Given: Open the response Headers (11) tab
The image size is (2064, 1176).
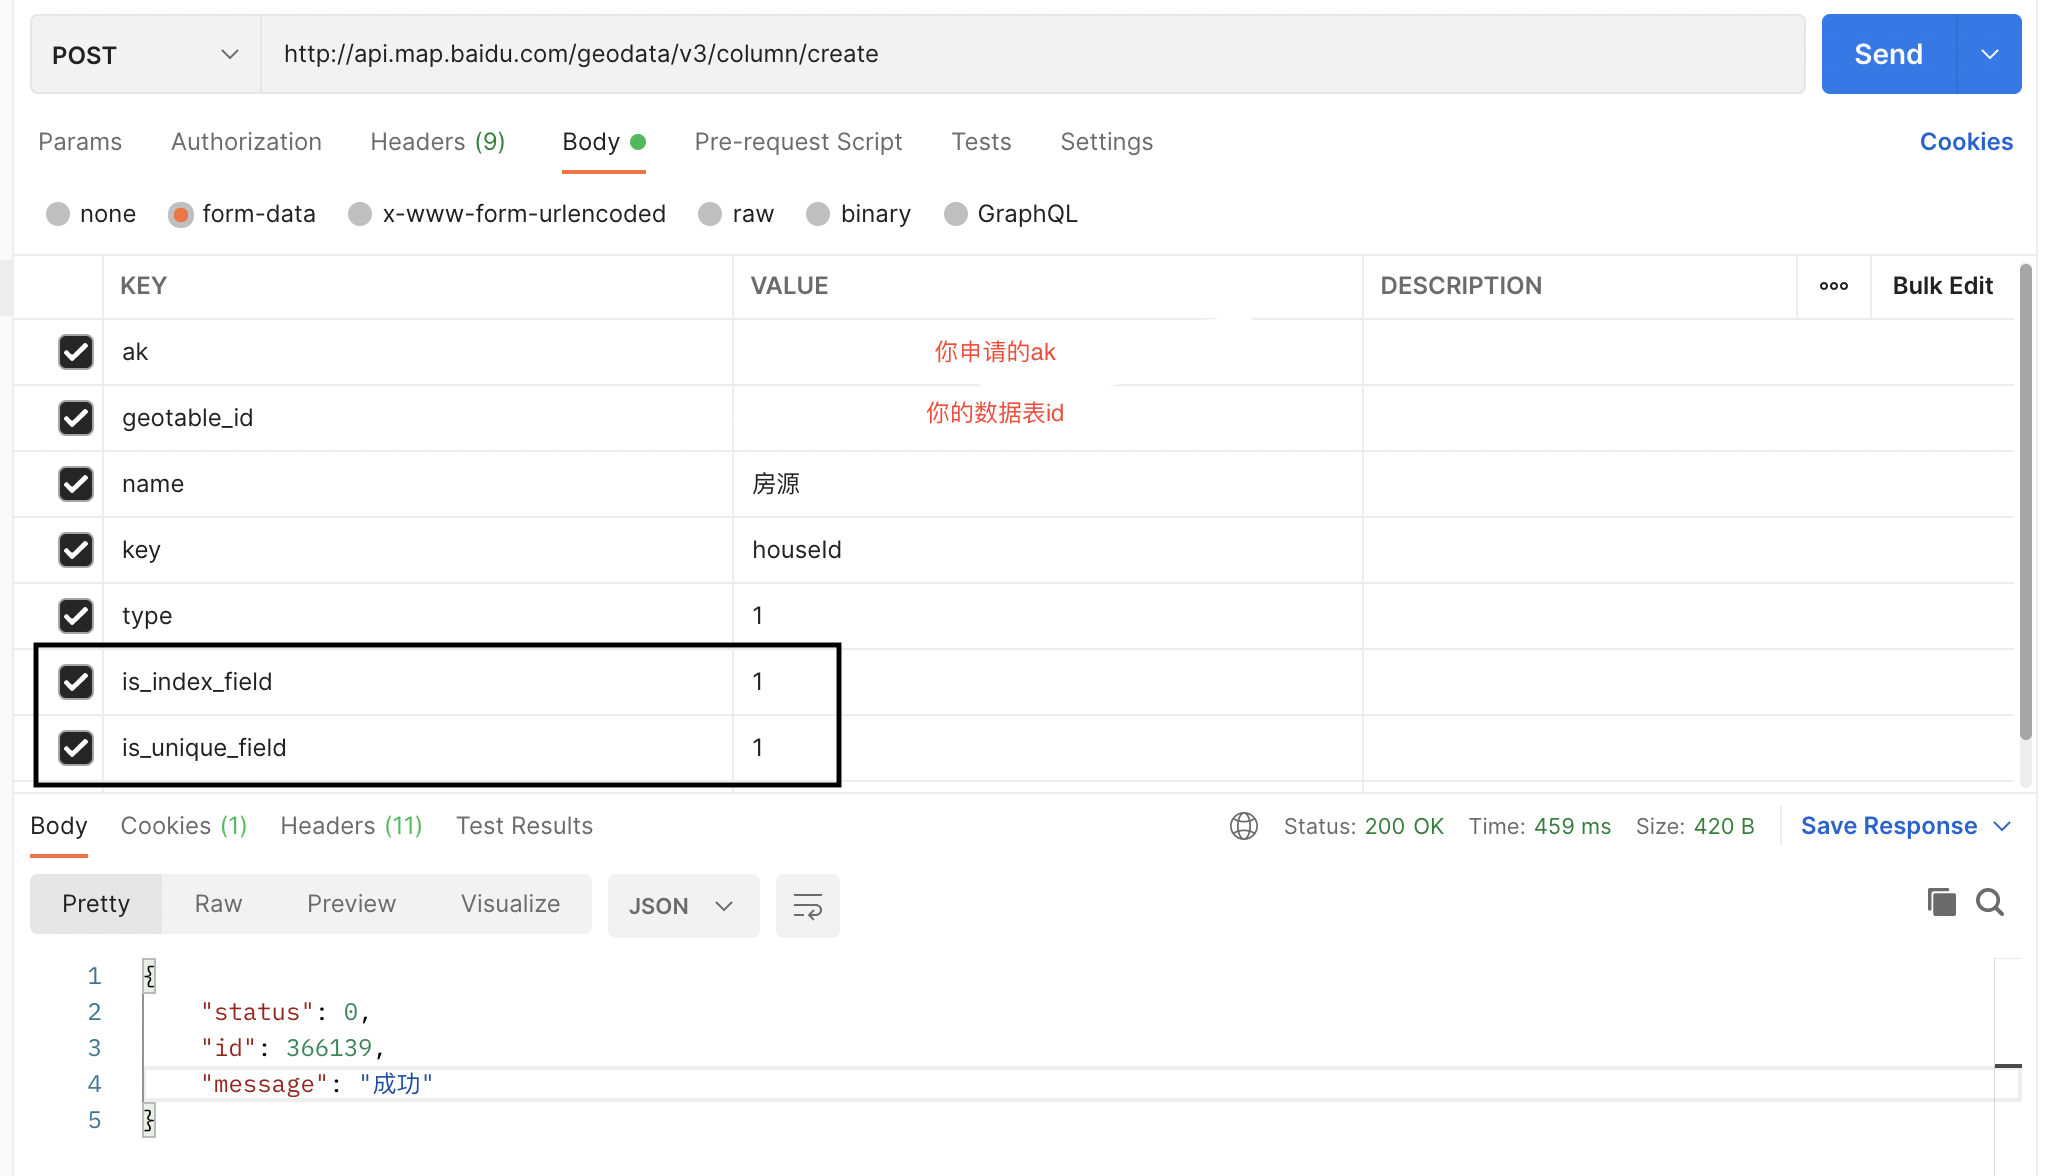Looking at the screenshot, I should 351,826.
